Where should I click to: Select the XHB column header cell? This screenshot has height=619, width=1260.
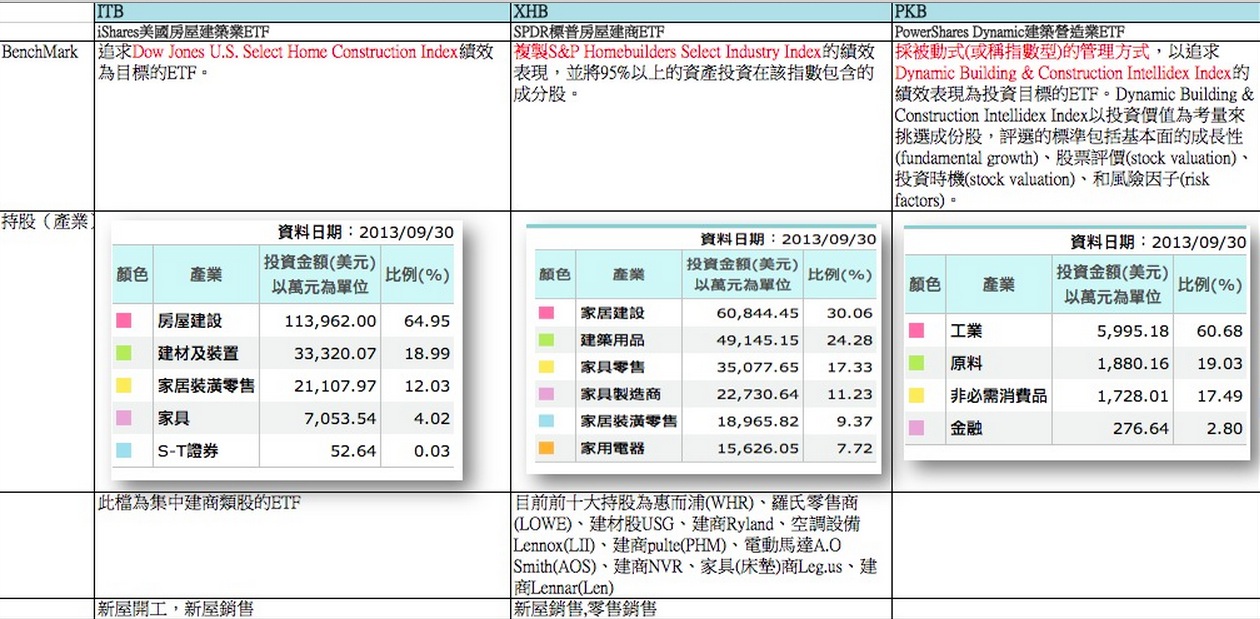click(x=701, y=13)
